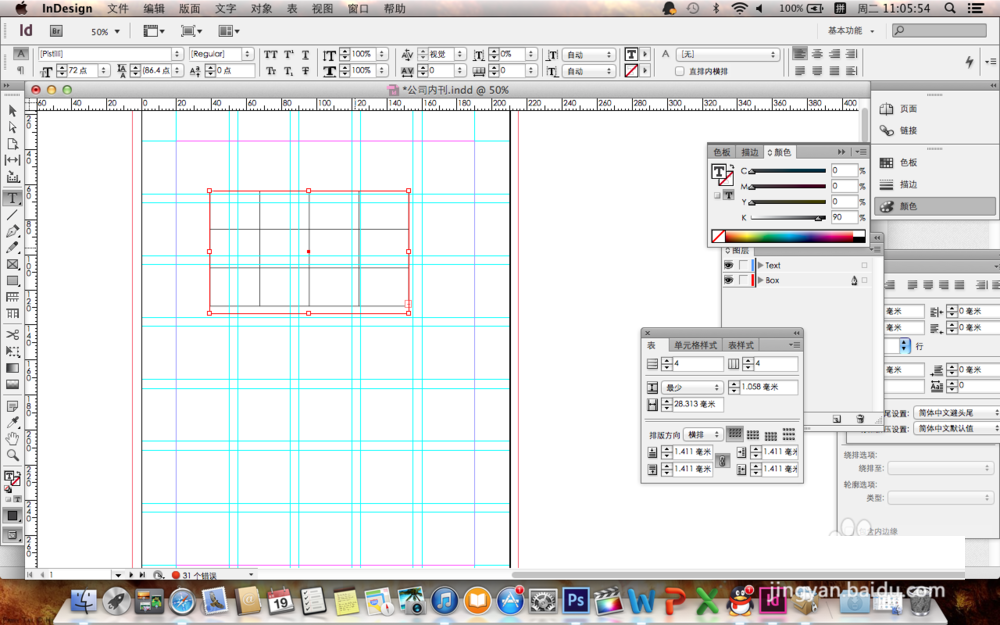Open the 文件 menu
Image resolution: width=1000 pixels, height=625 pixels.
118,8
